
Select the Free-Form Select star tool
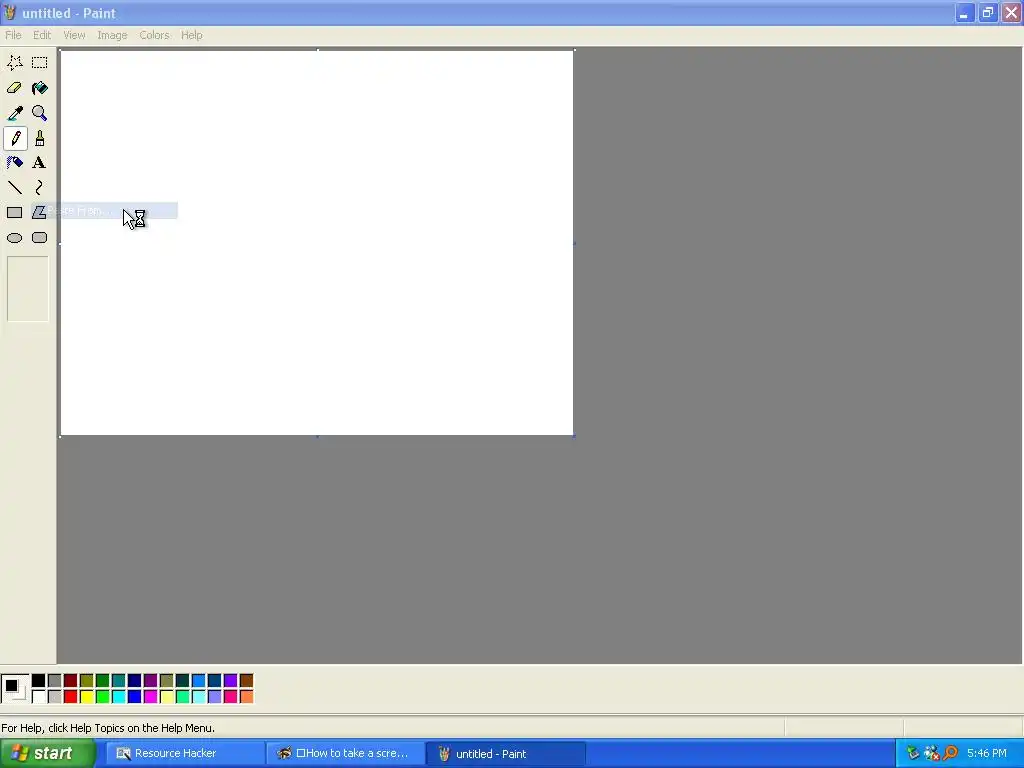point(14,63)
